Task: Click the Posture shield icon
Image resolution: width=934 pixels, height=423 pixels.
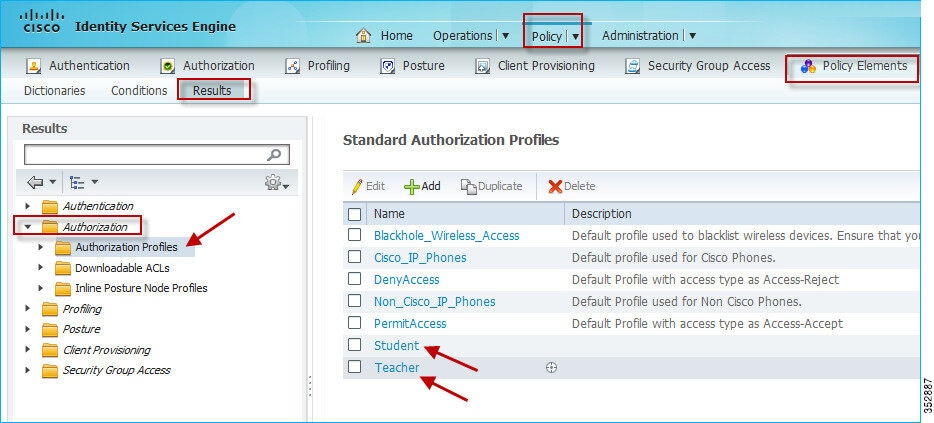Action: [387, 66]
